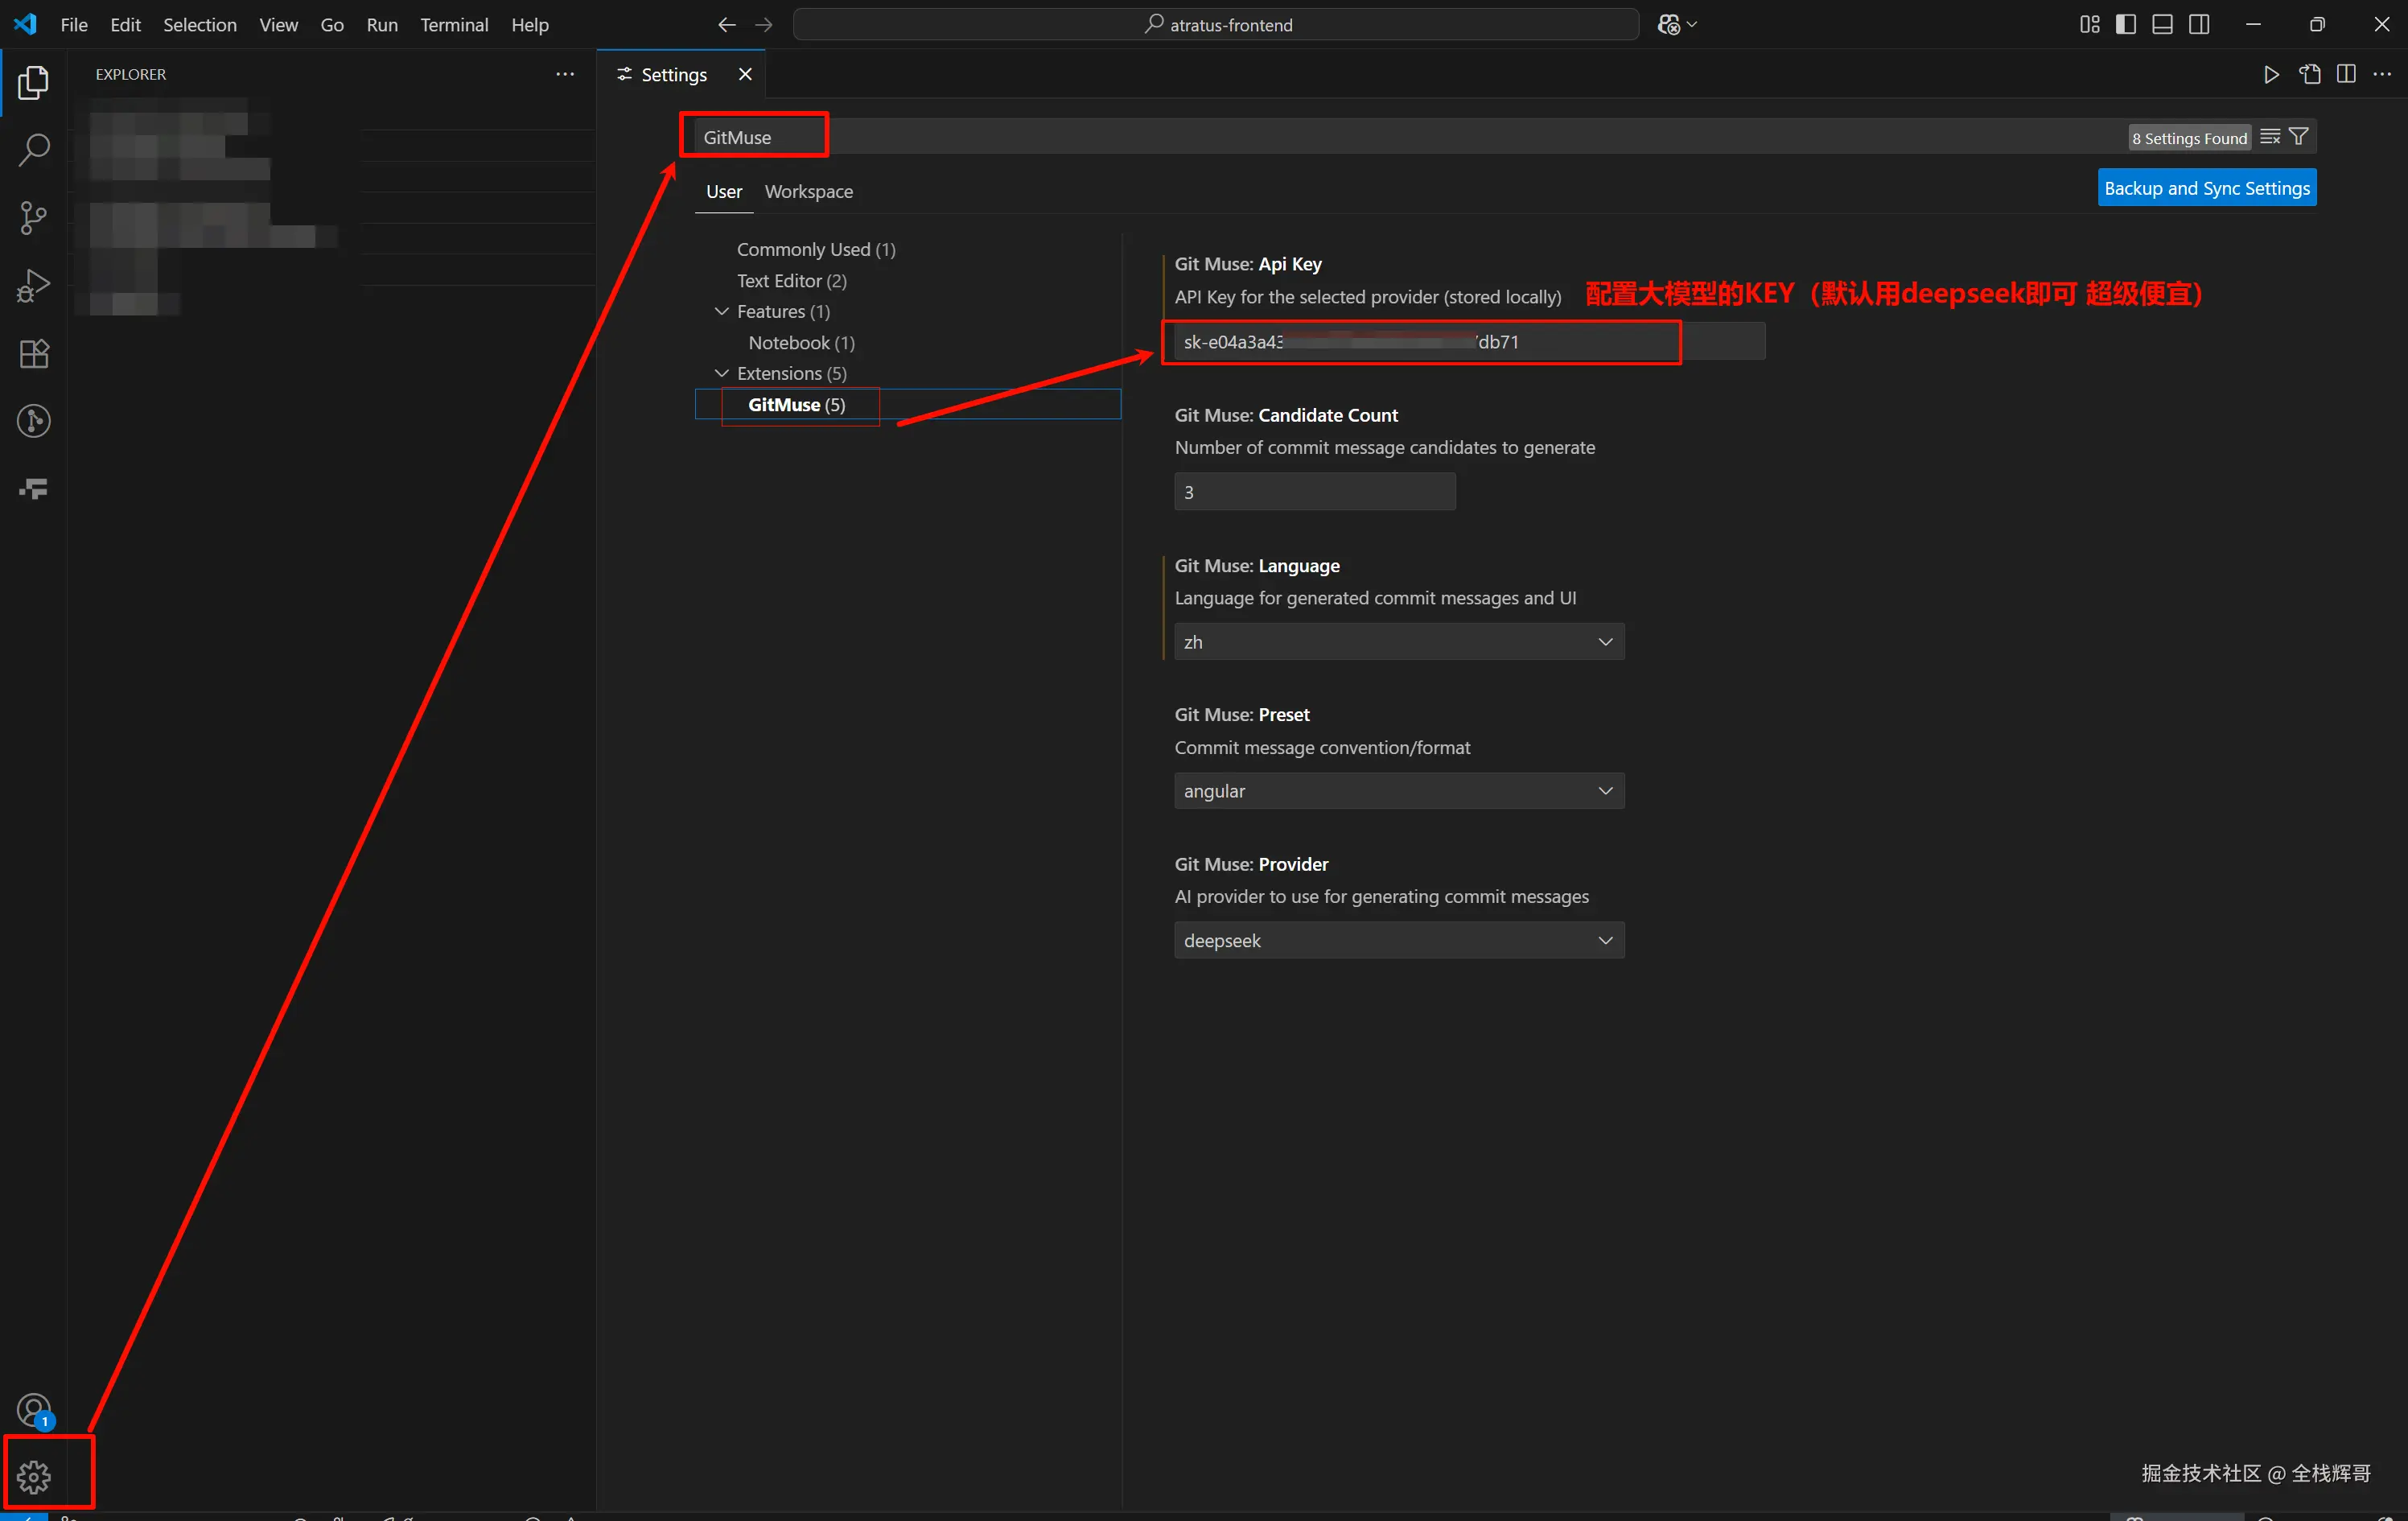Toggle the bottom Panel layout

pos(2162,24)
